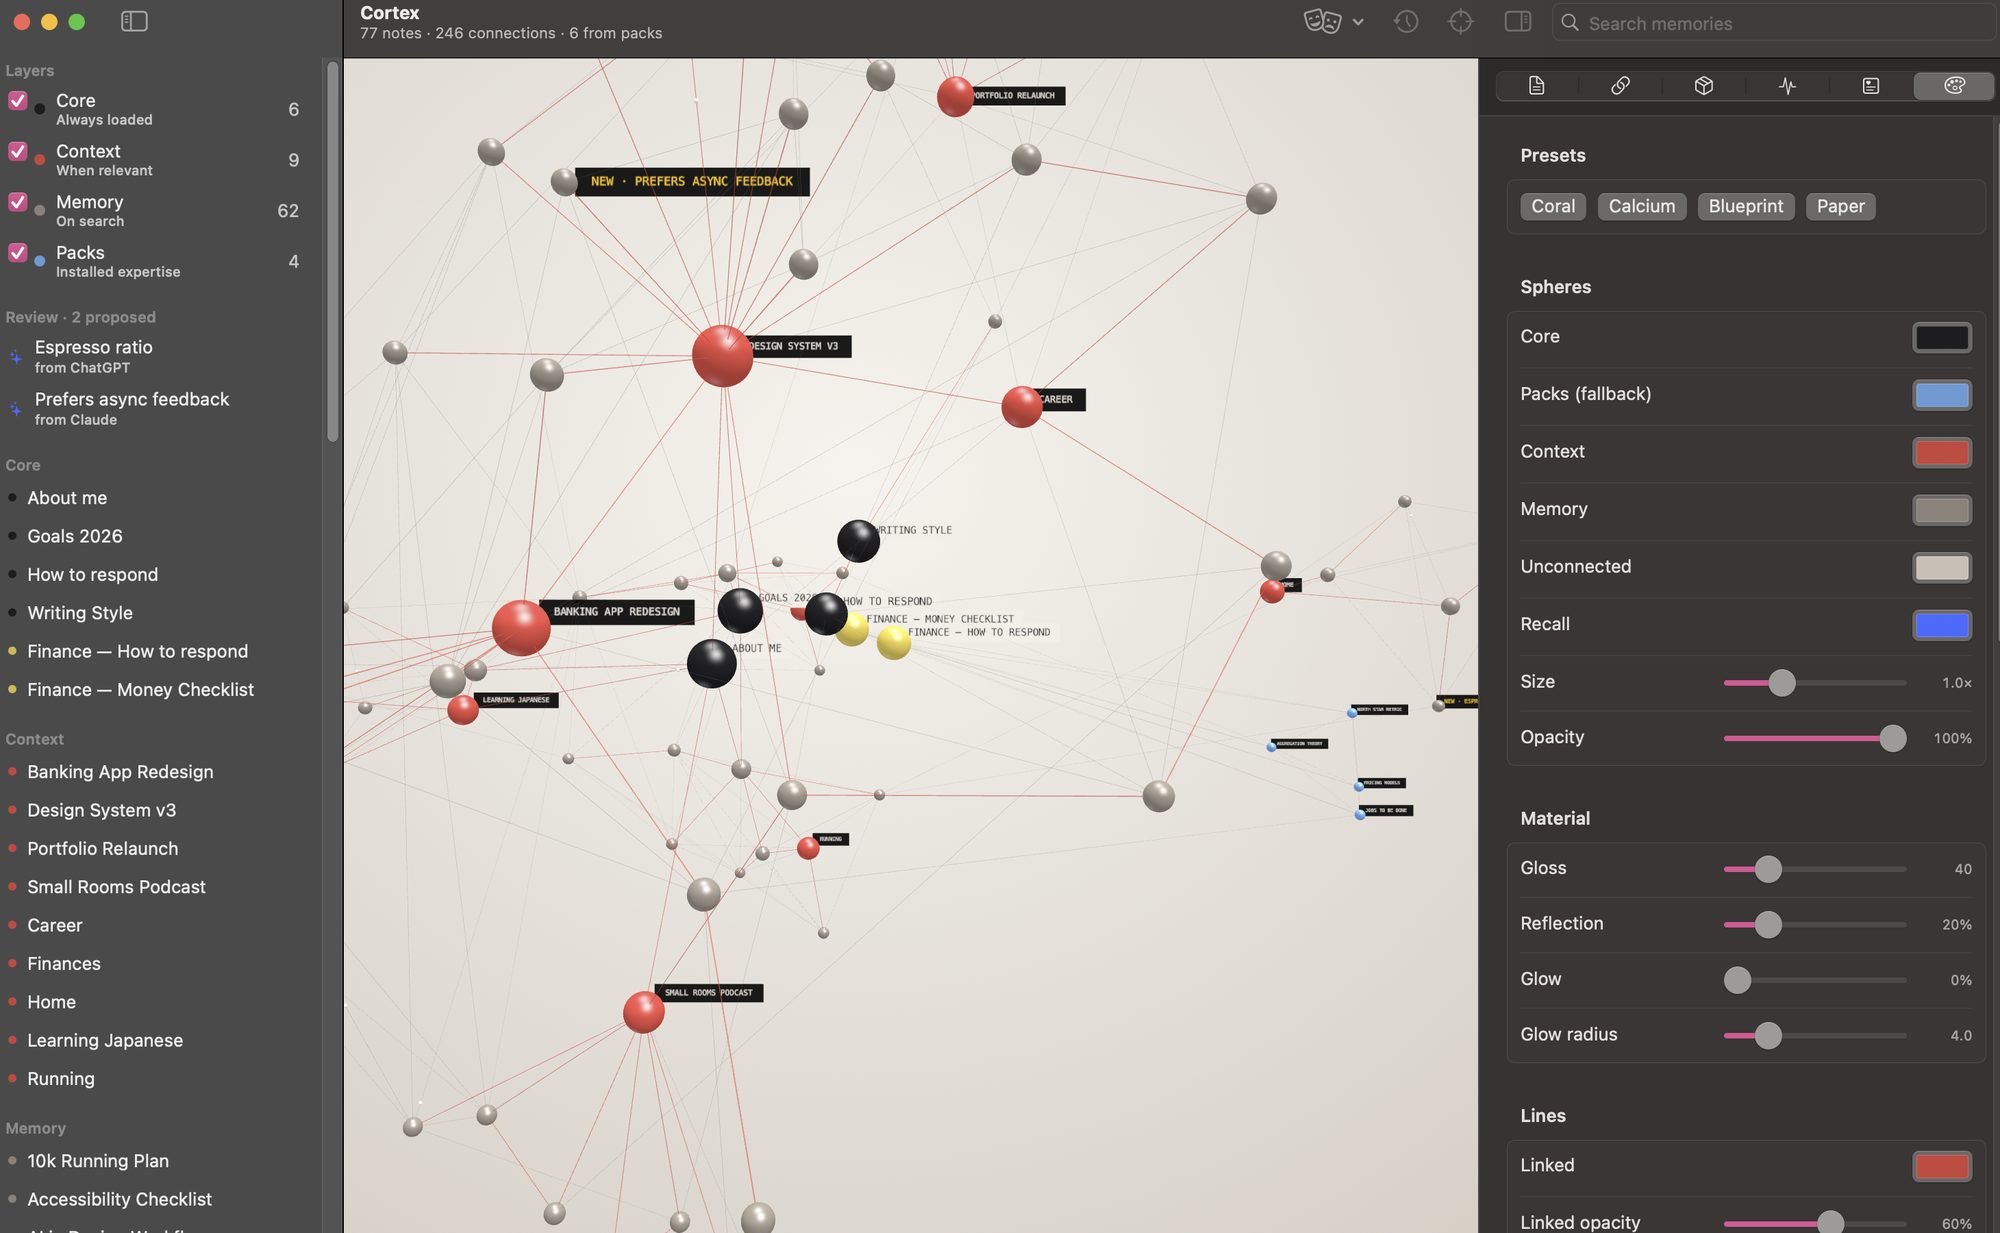Screen dimensions: 2000x1233
Task: Open the Linked lines color swatch
Action: (x=1942, y=1166)
